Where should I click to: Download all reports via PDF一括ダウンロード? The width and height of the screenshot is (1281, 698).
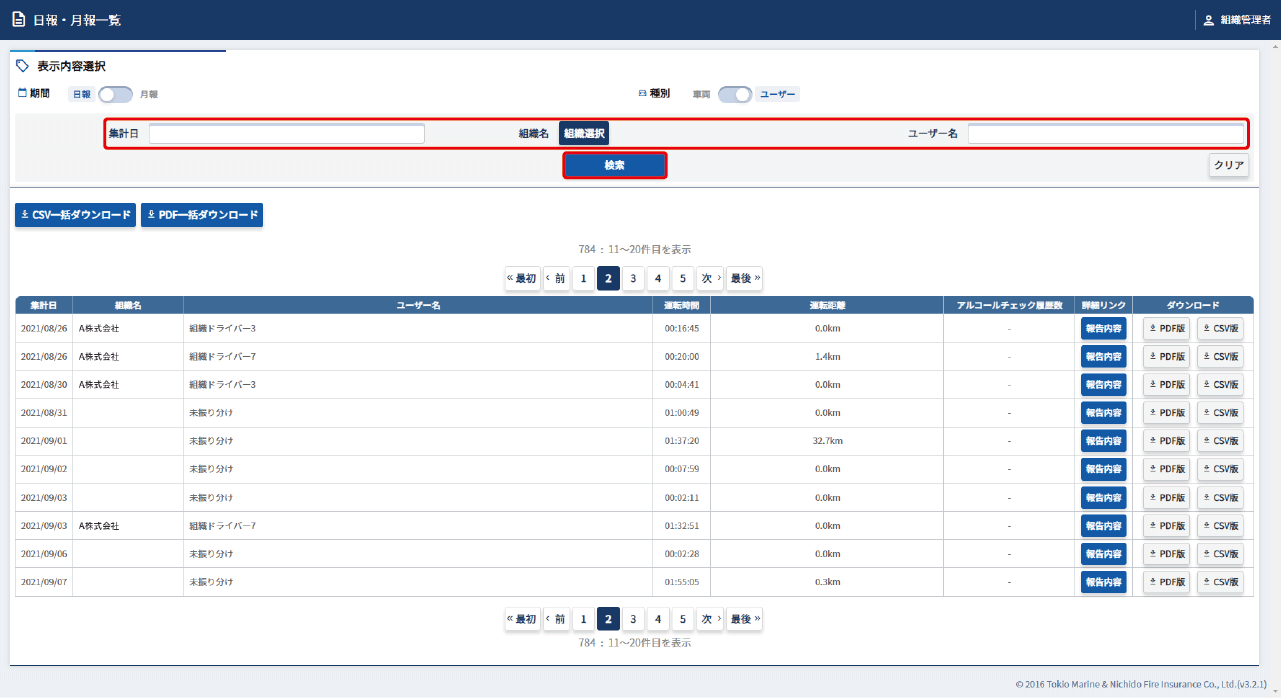tap(202, 215)
